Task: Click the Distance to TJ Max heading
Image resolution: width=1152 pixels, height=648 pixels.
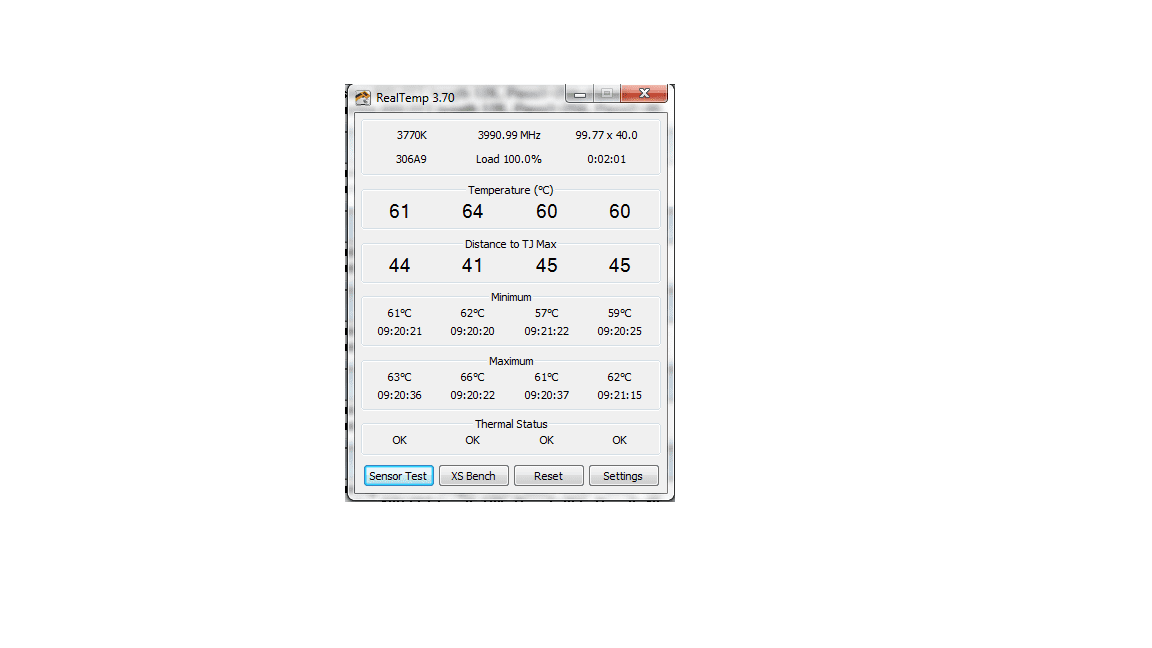Action: [511, 244]
